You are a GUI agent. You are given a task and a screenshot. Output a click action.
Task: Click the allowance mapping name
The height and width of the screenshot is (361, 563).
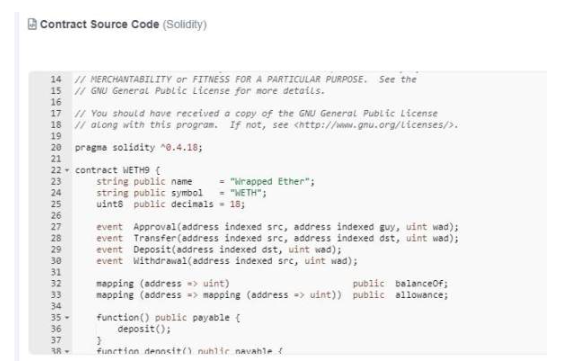click(419, 295)
